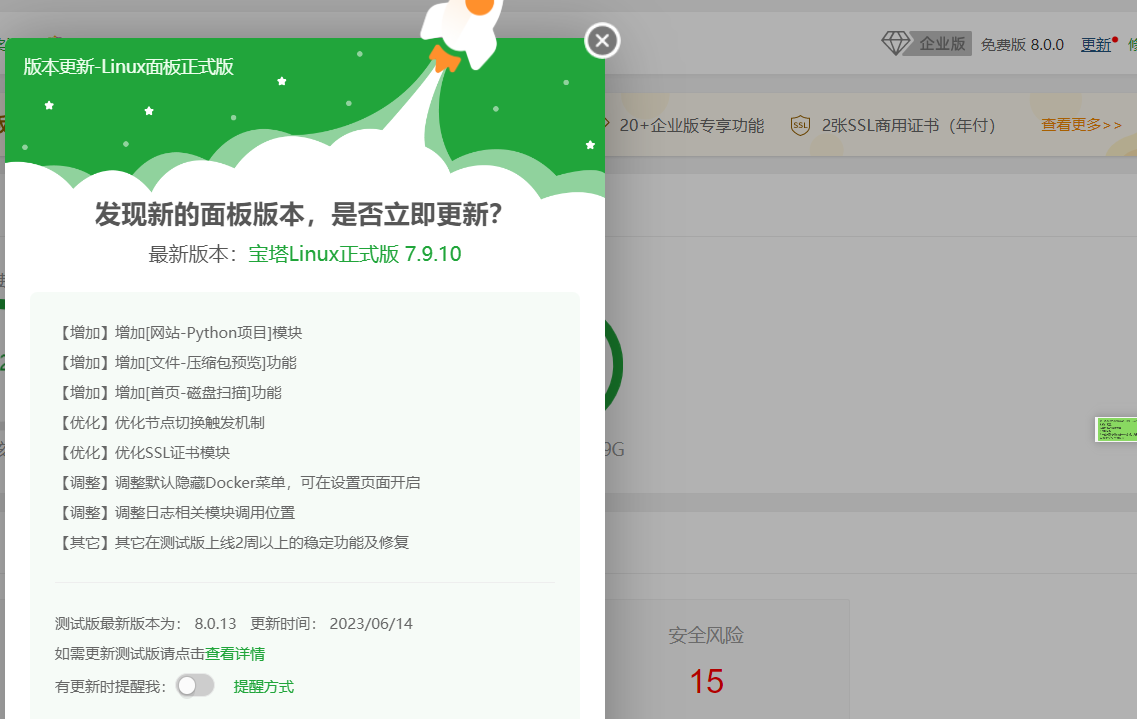Click the update date 2023/06/14
The height and width of the screenshot is (719, 1137).
click(371, 623)
